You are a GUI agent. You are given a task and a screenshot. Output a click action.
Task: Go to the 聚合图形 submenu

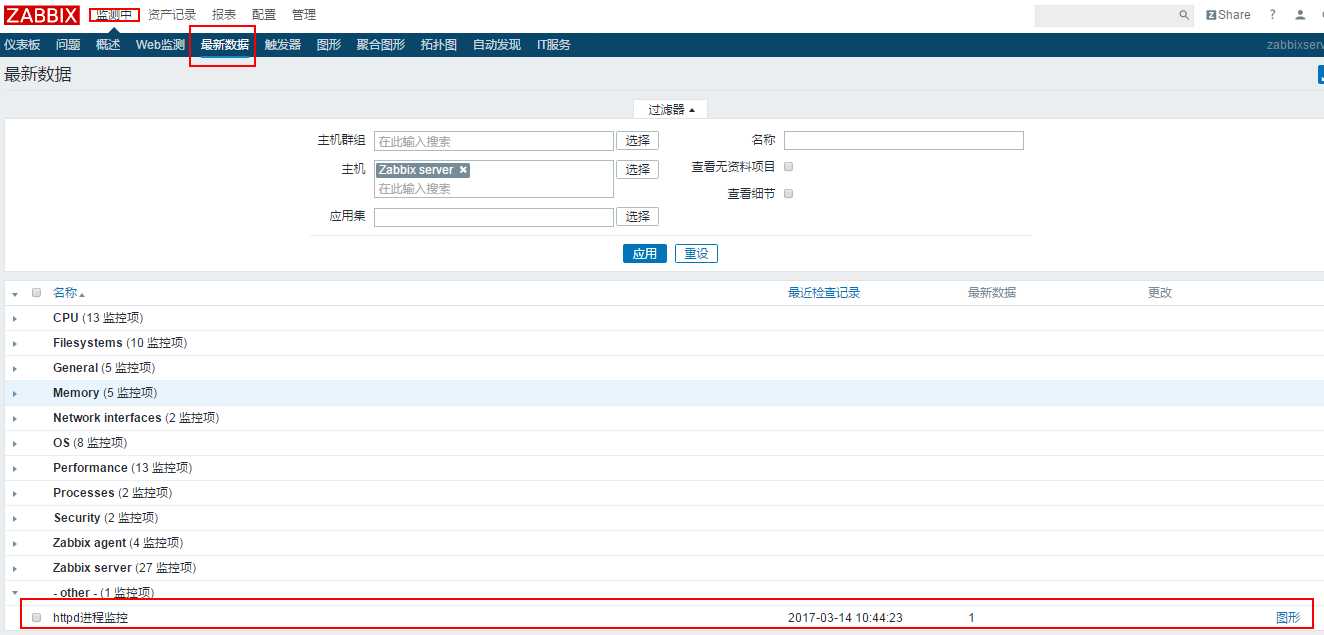pyautogui.click(x=381, y=45)
